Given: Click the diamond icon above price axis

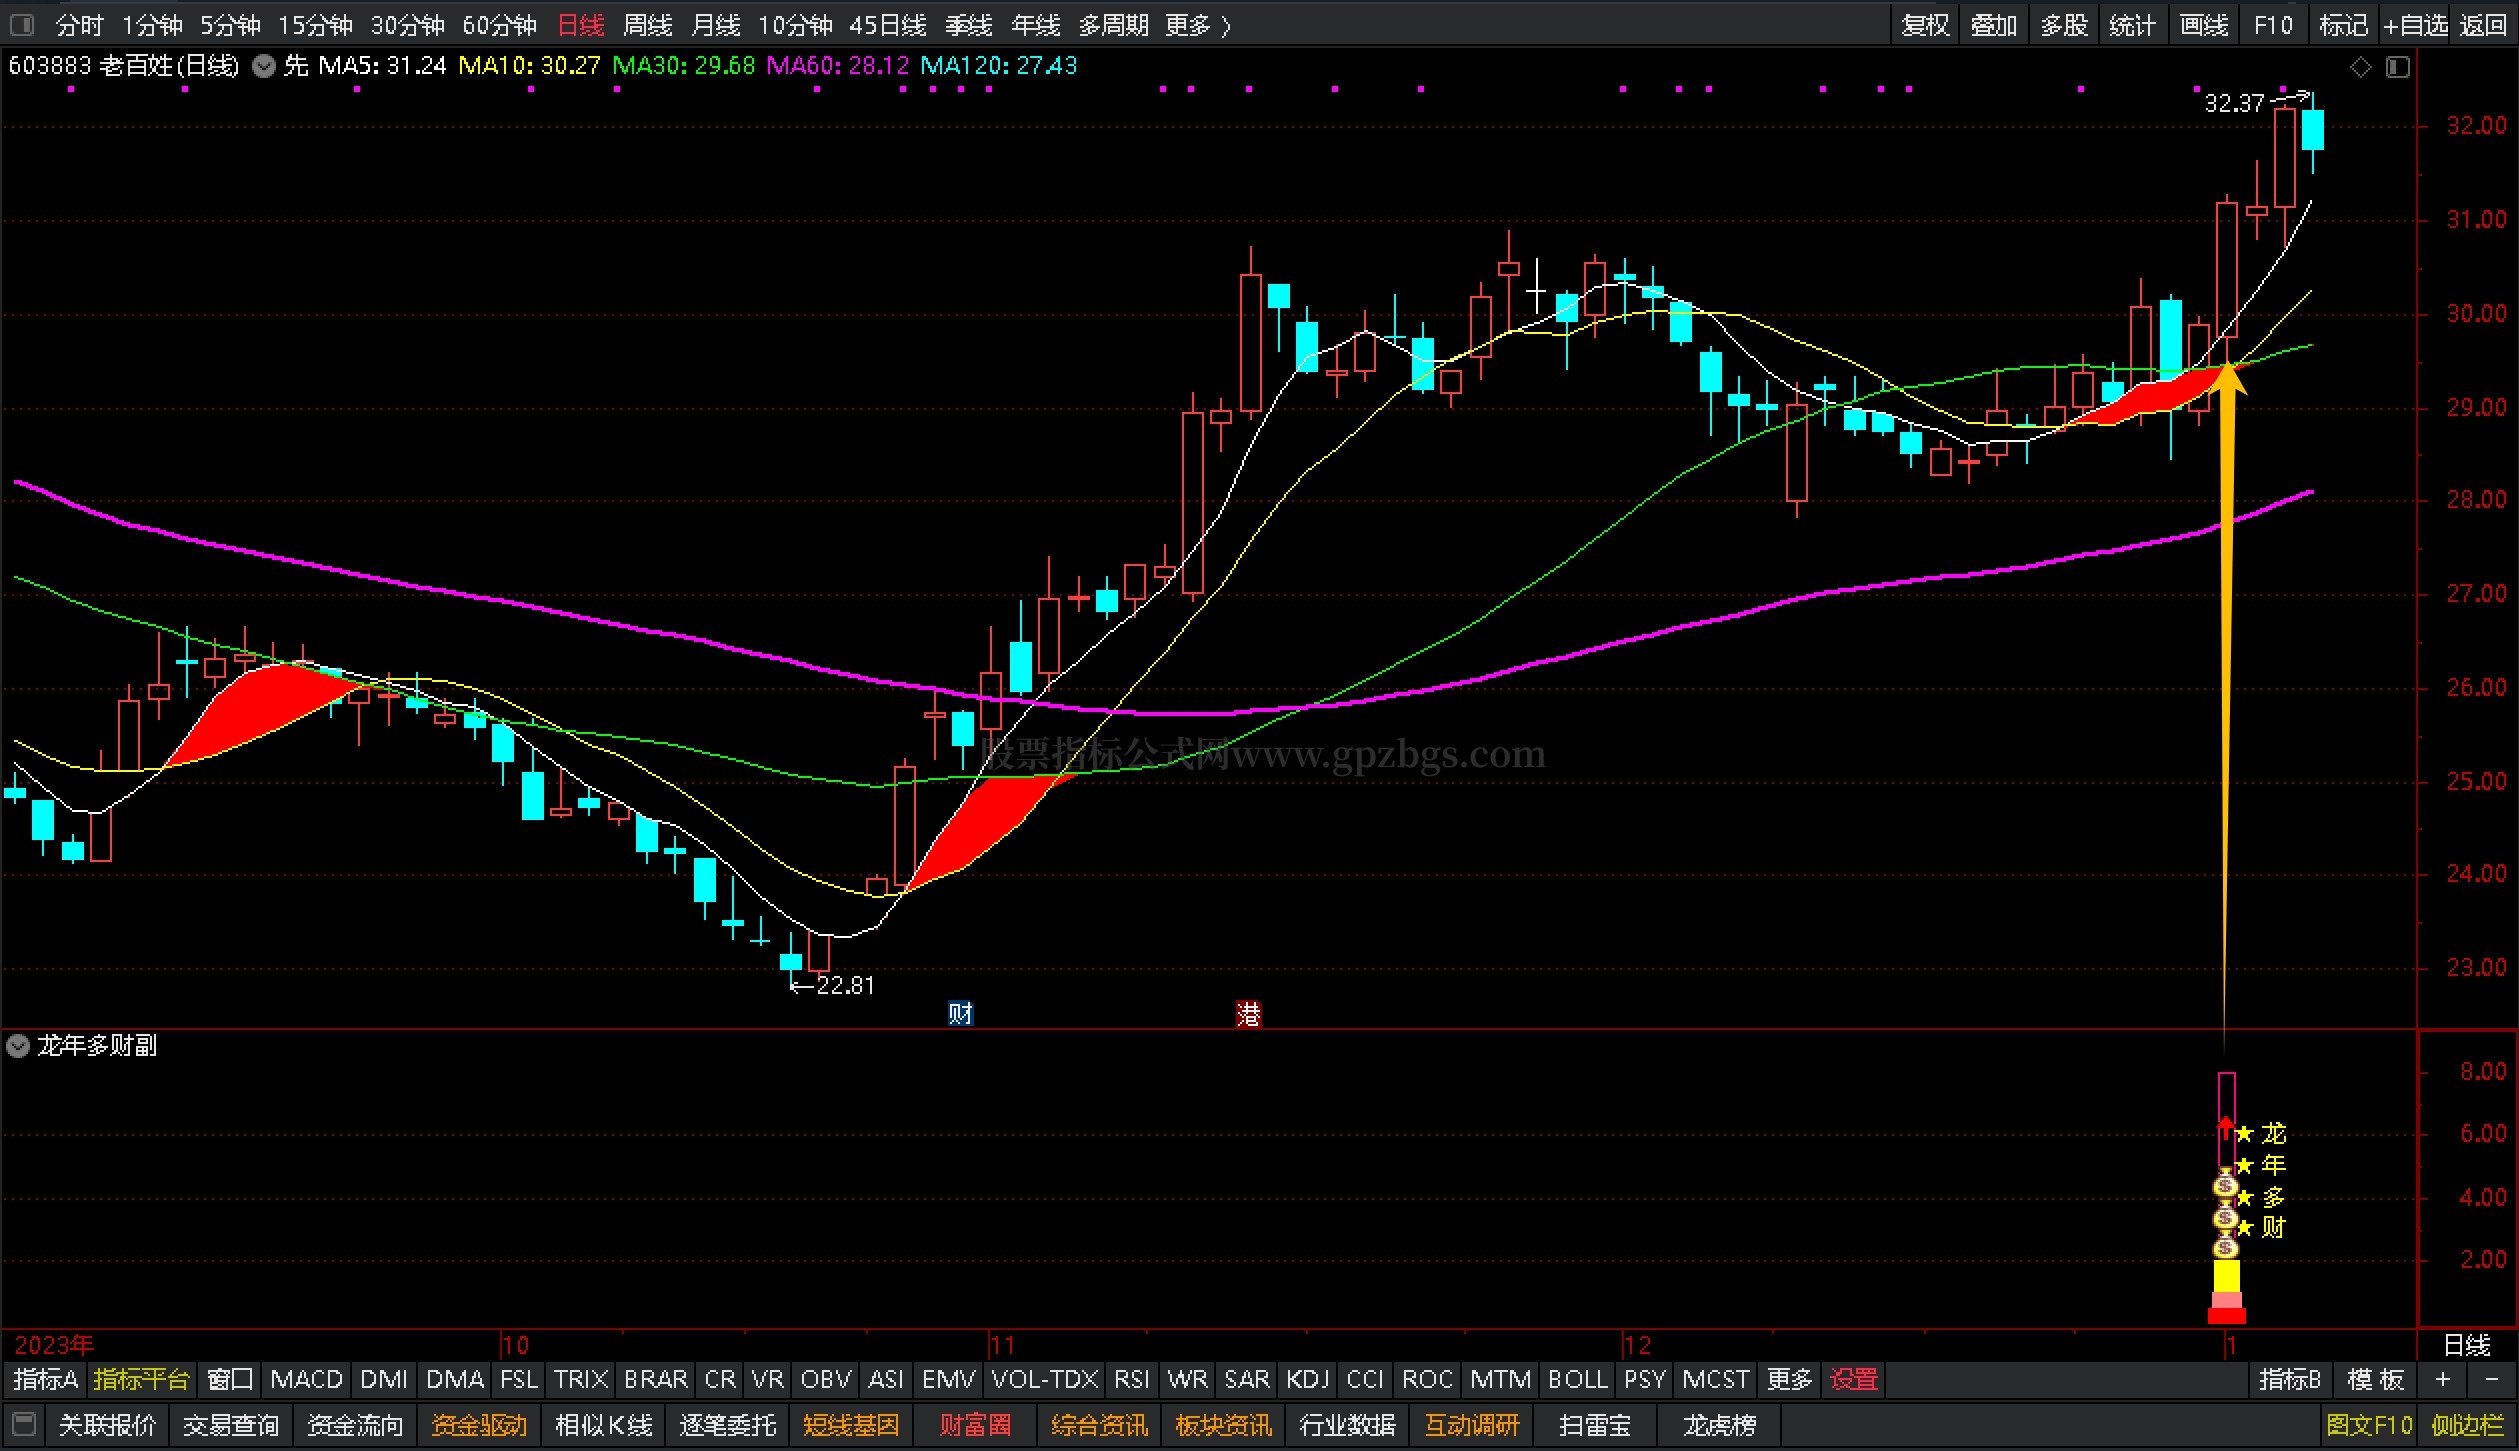Looking at the screenshot, I should pos(2360,67).
